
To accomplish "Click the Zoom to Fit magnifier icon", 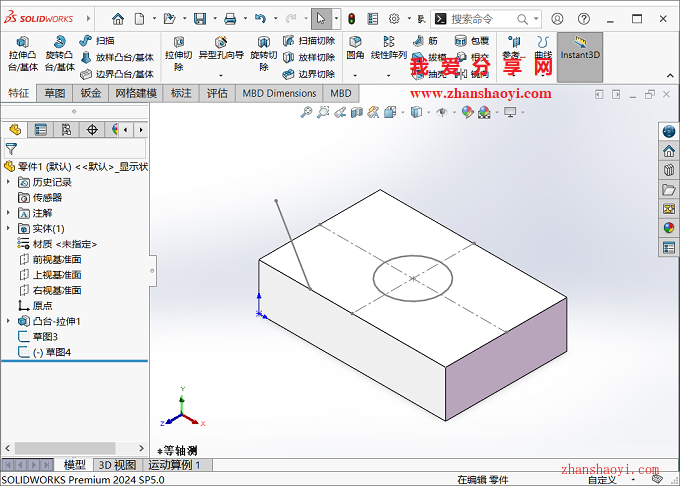I will pos(308,113).
